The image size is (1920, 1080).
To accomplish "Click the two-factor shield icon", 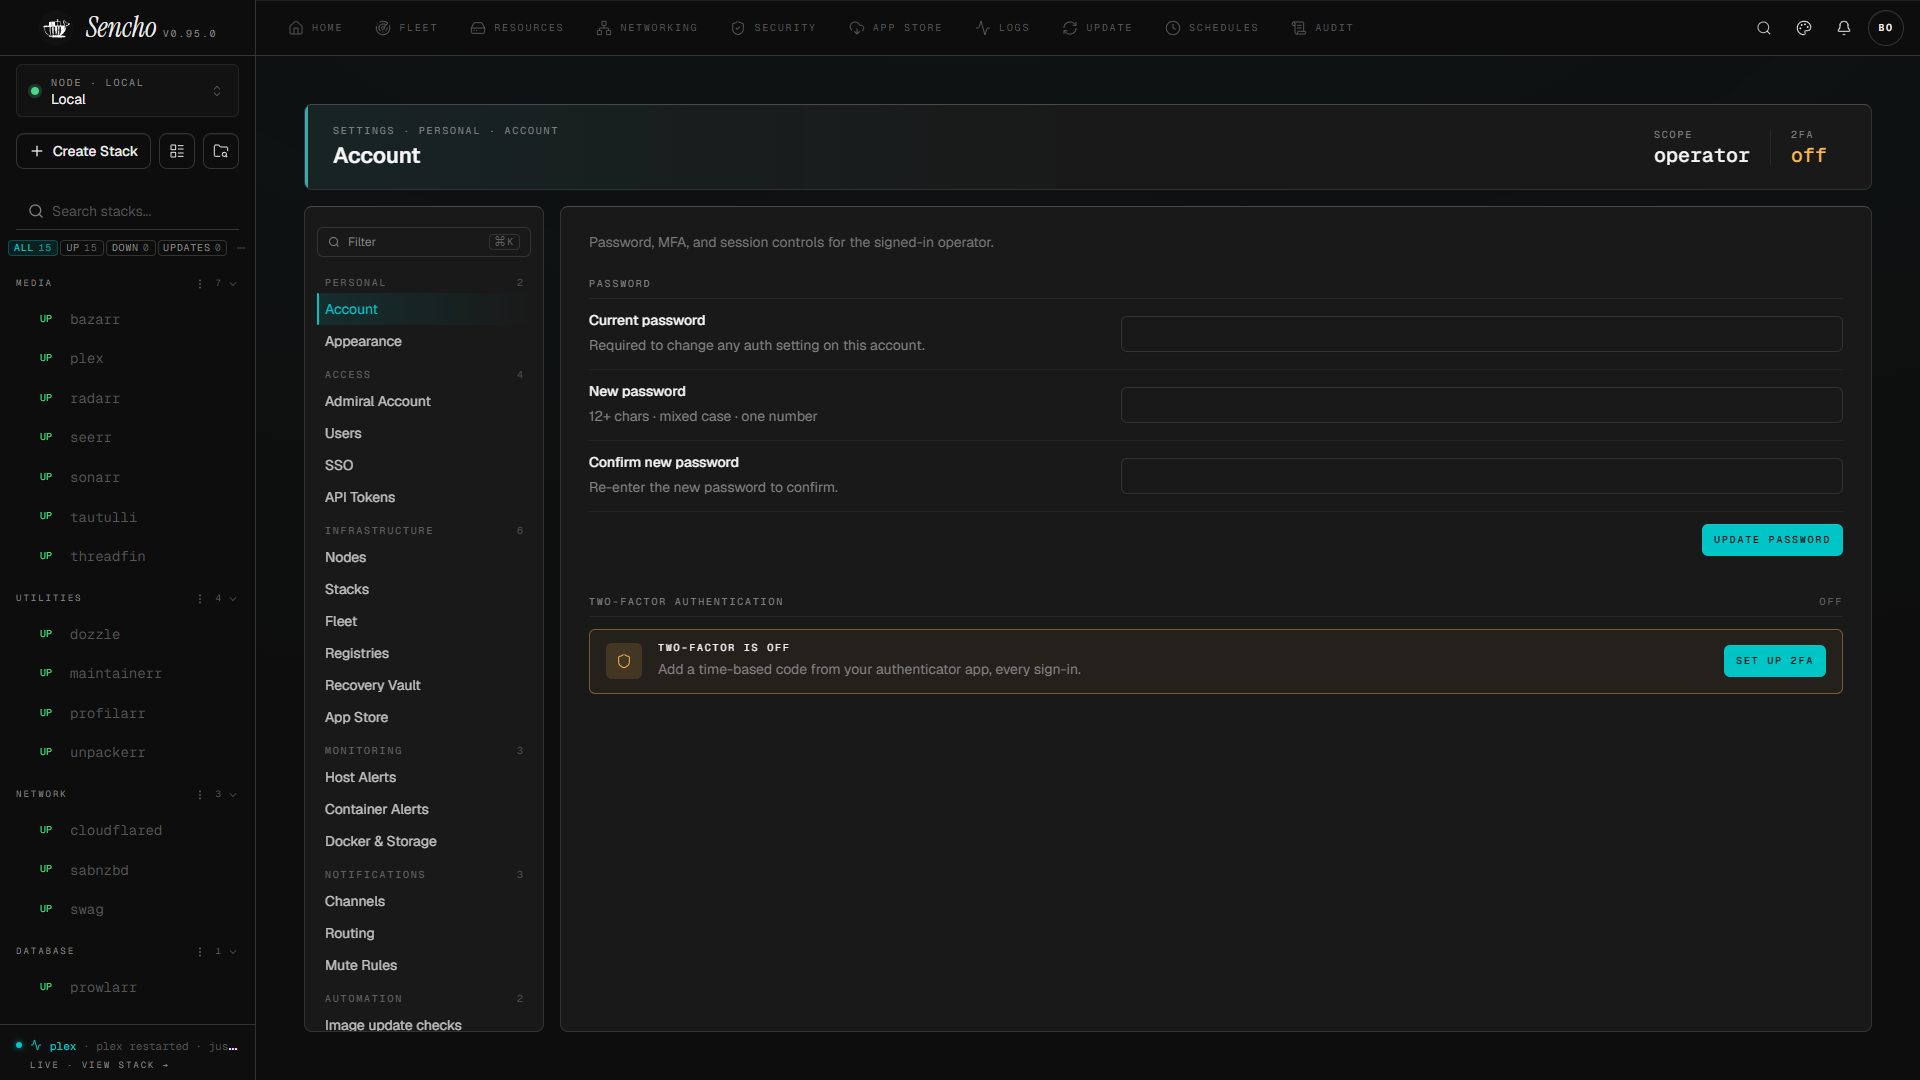I will point(624,661).
